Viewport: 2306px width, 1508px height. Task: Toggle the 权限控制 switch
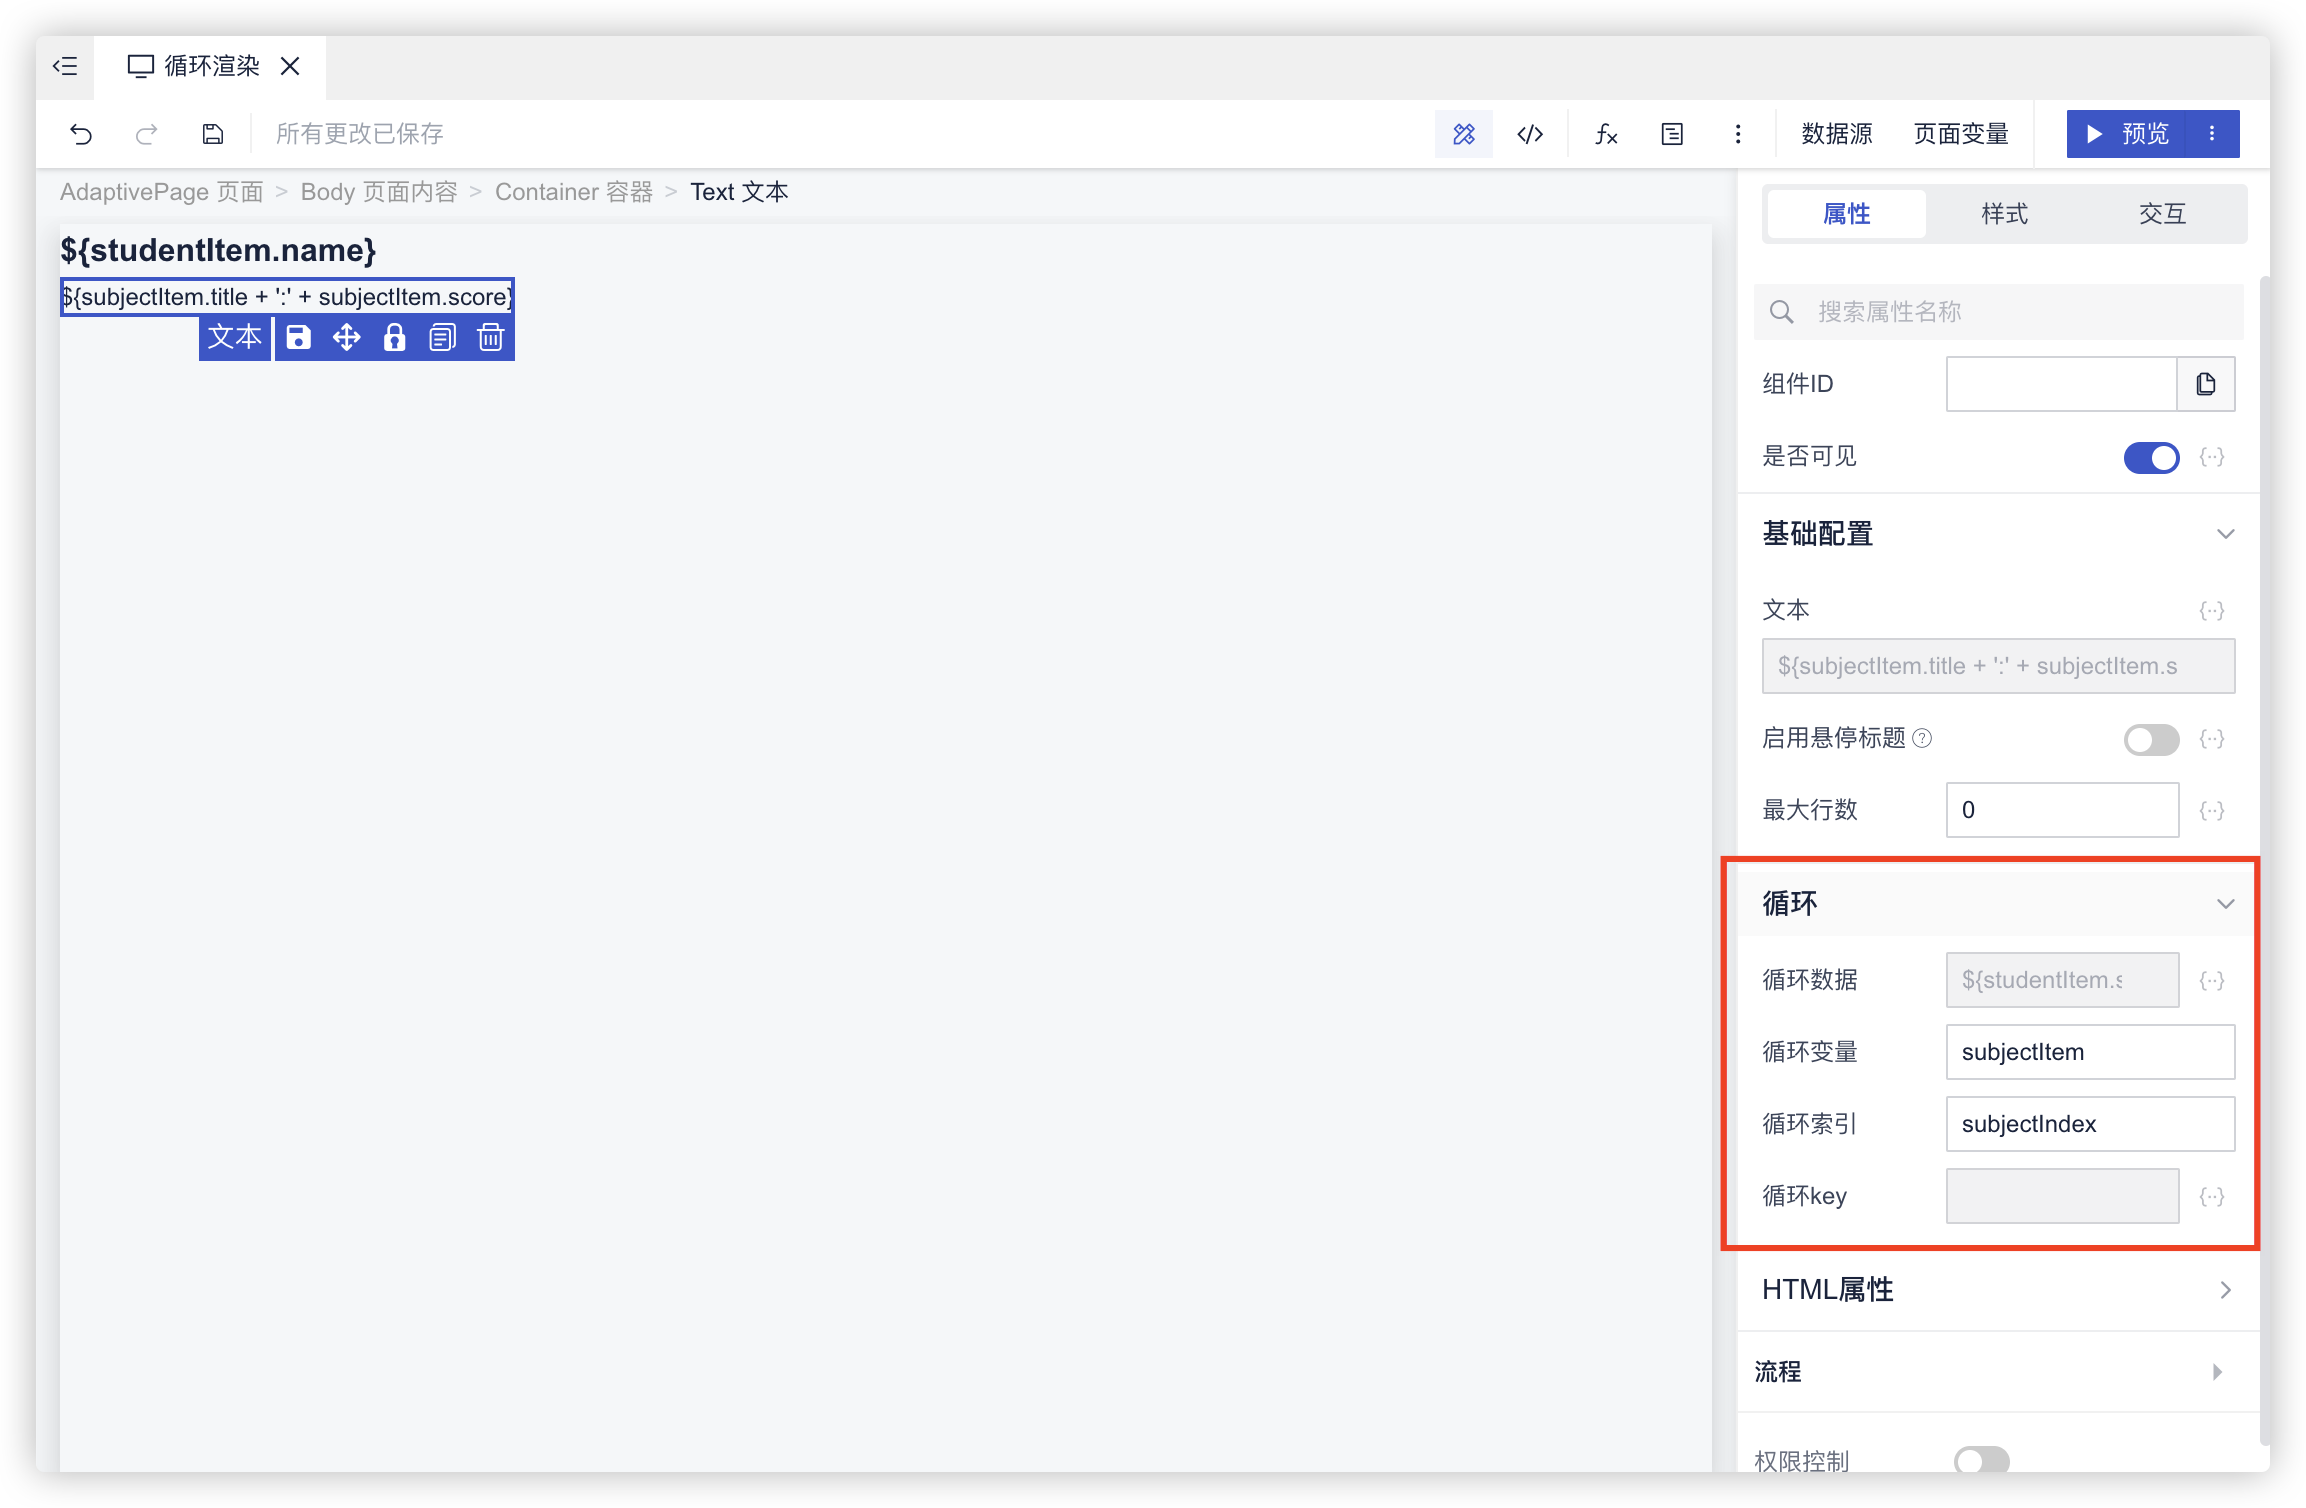[1981, 1460]
